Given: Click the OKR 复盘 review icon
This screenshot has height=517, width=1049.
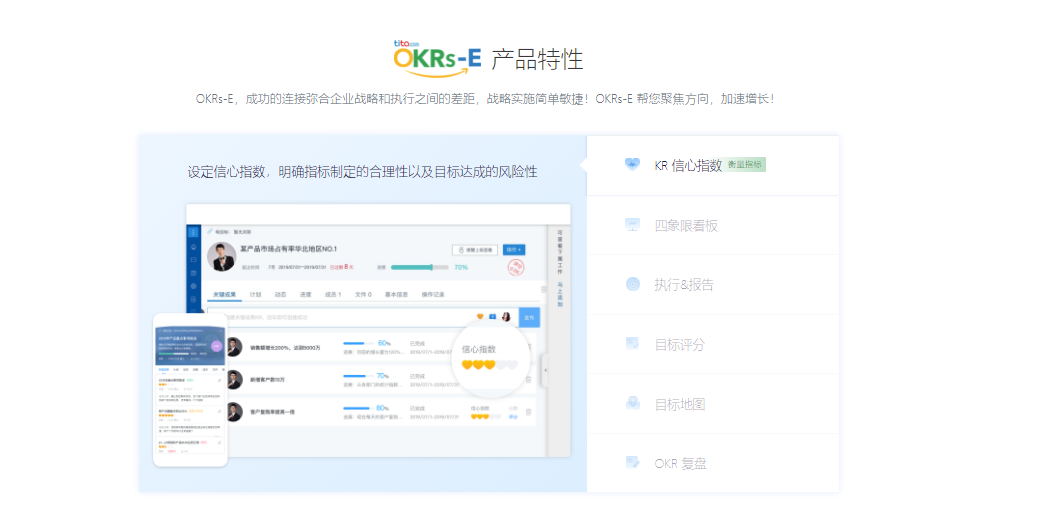Looking at the screenshot, I should pos(632,462).
